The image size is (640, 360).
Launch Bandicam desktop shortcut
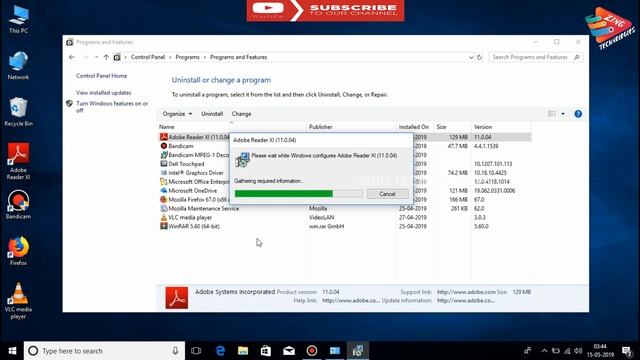(18, 205)
